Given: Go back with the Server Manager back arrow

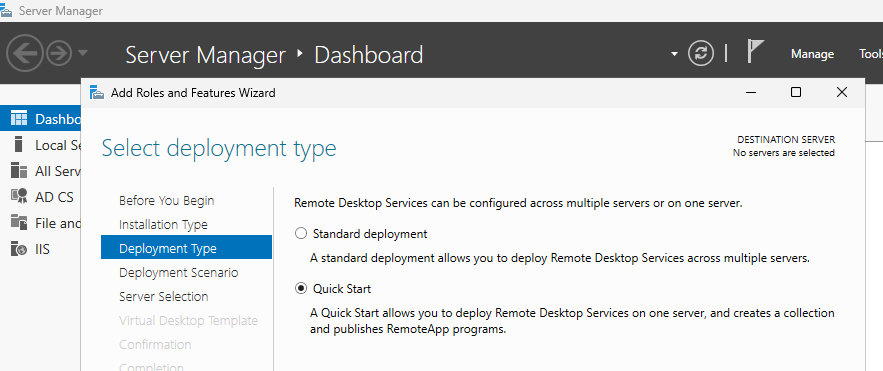Looking at the screenshot, I should 25,53.
